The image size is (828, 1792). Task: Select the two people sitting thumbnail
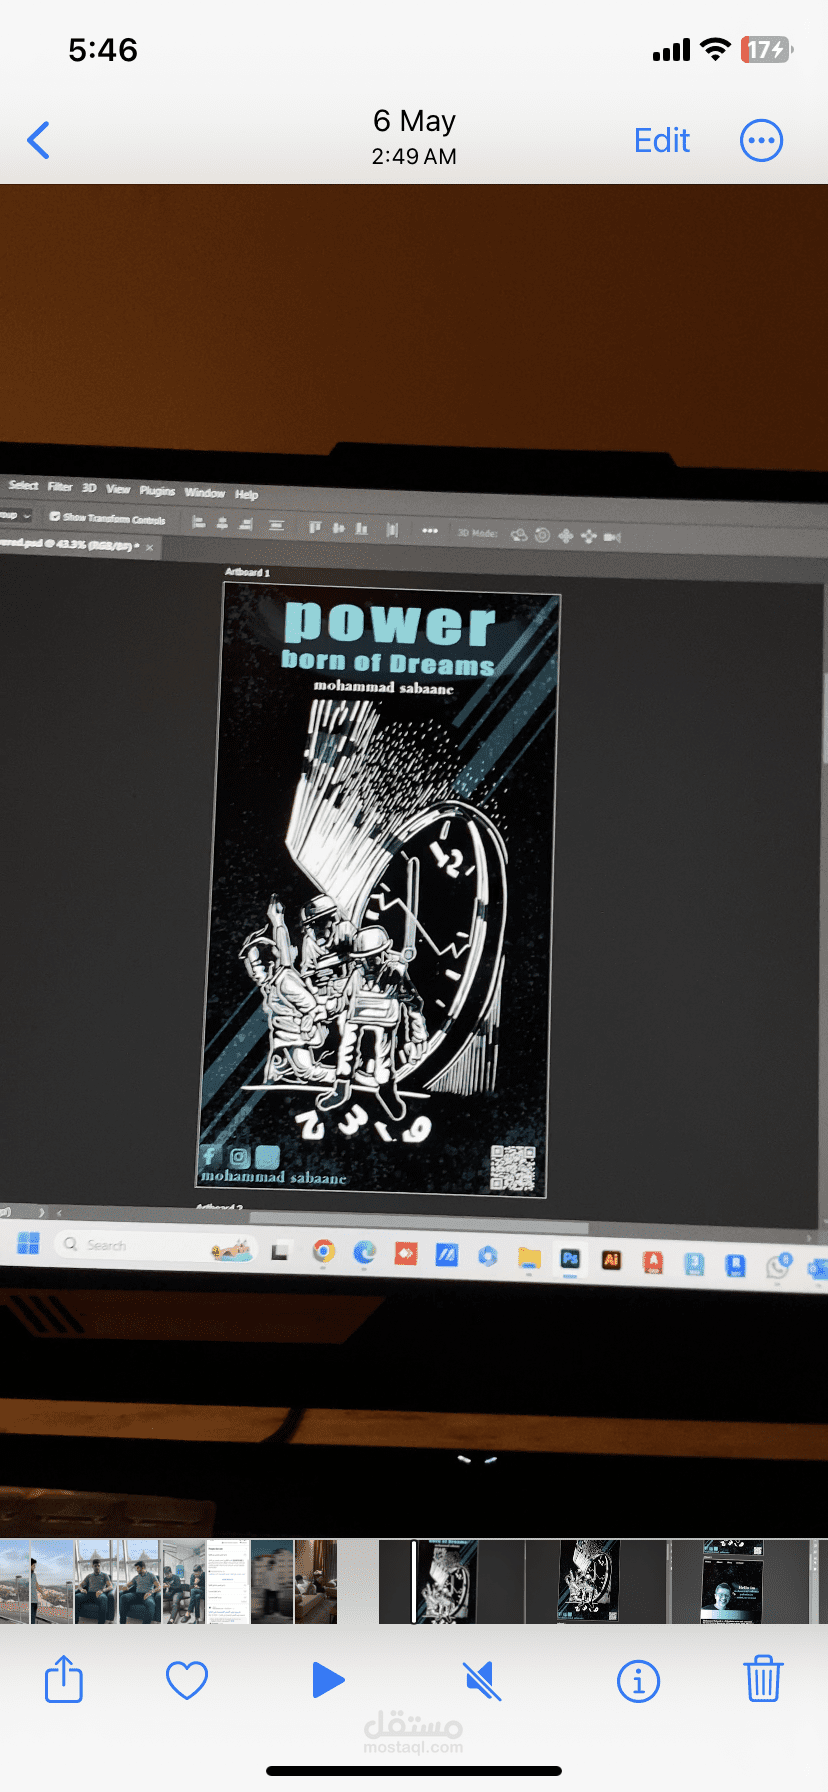(x=184, y=1581)
